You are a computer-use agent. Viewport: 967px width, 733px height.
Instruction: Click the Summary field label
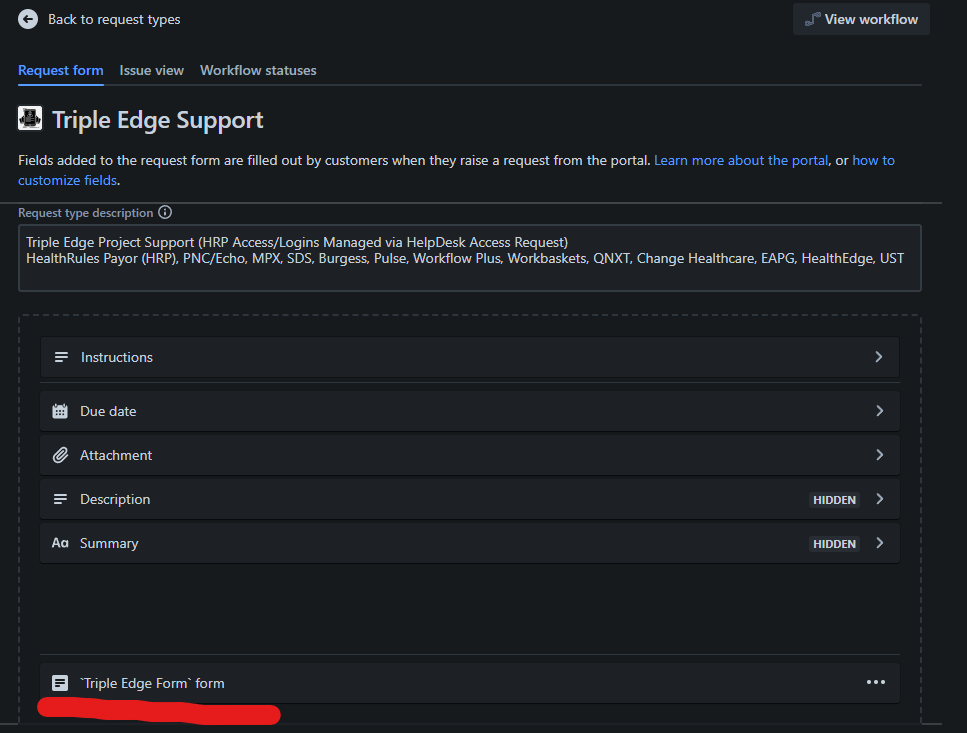coord(109,543)
